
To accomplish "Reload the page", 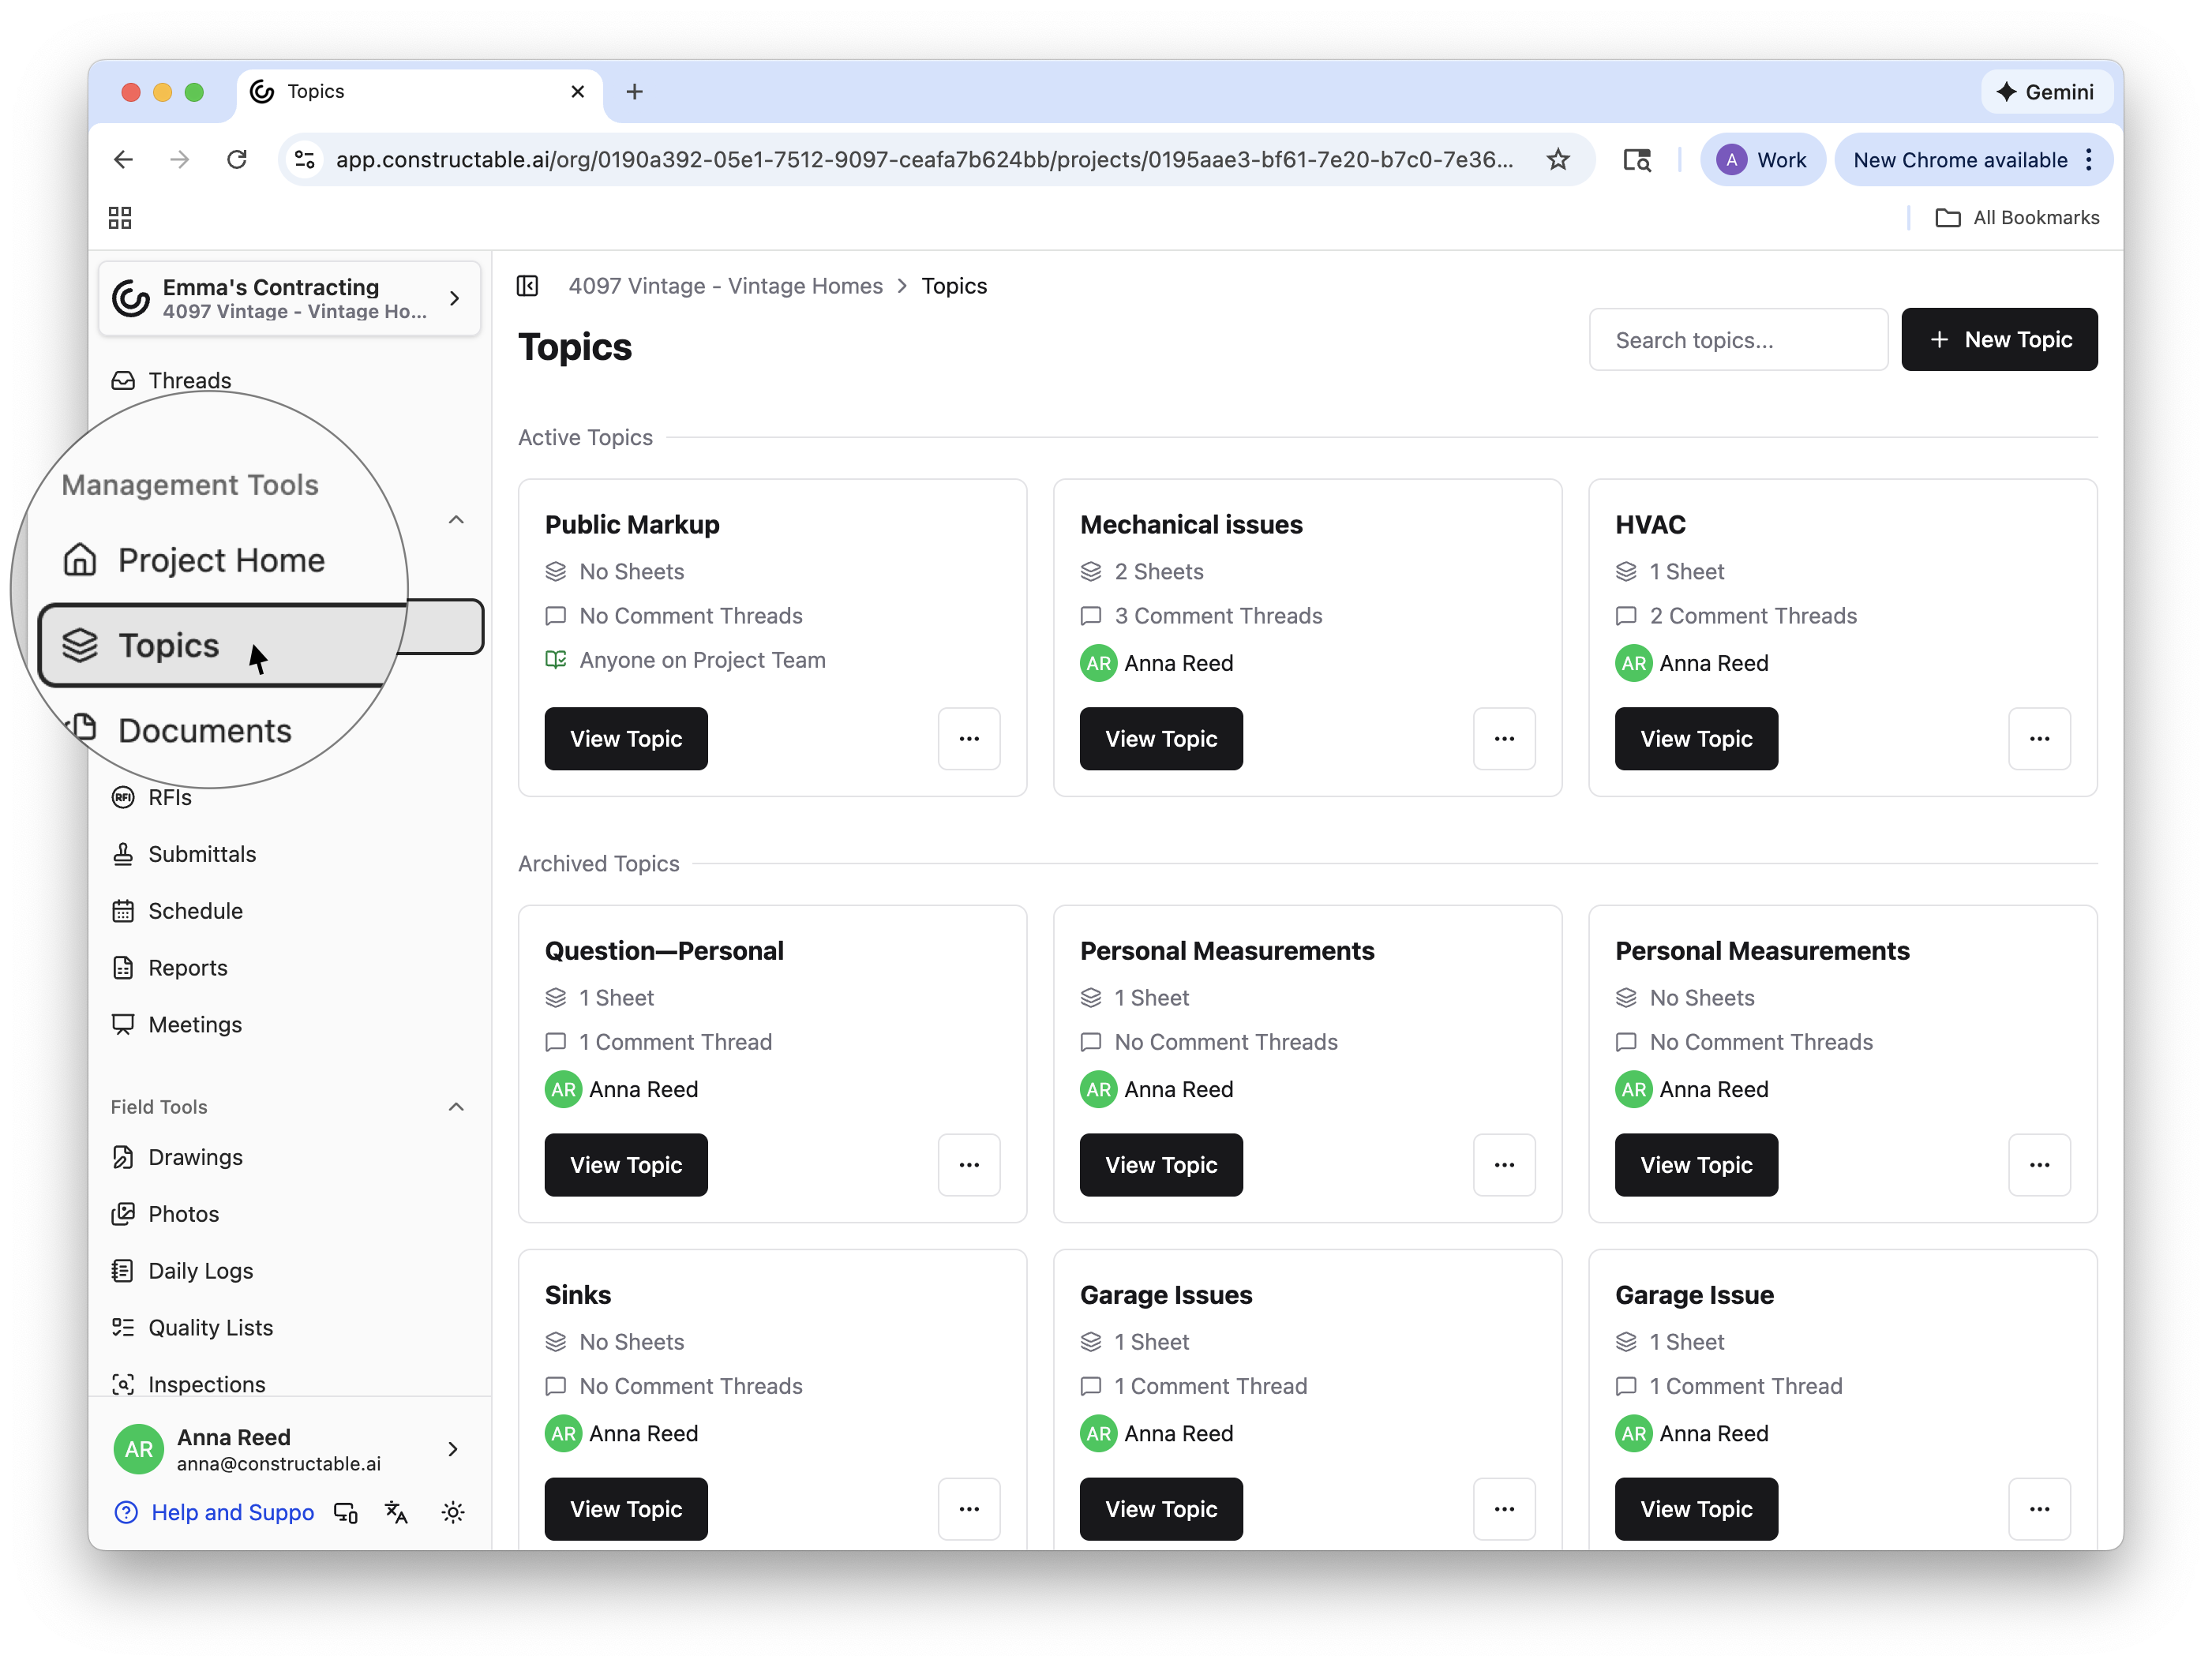I will 237,159.
